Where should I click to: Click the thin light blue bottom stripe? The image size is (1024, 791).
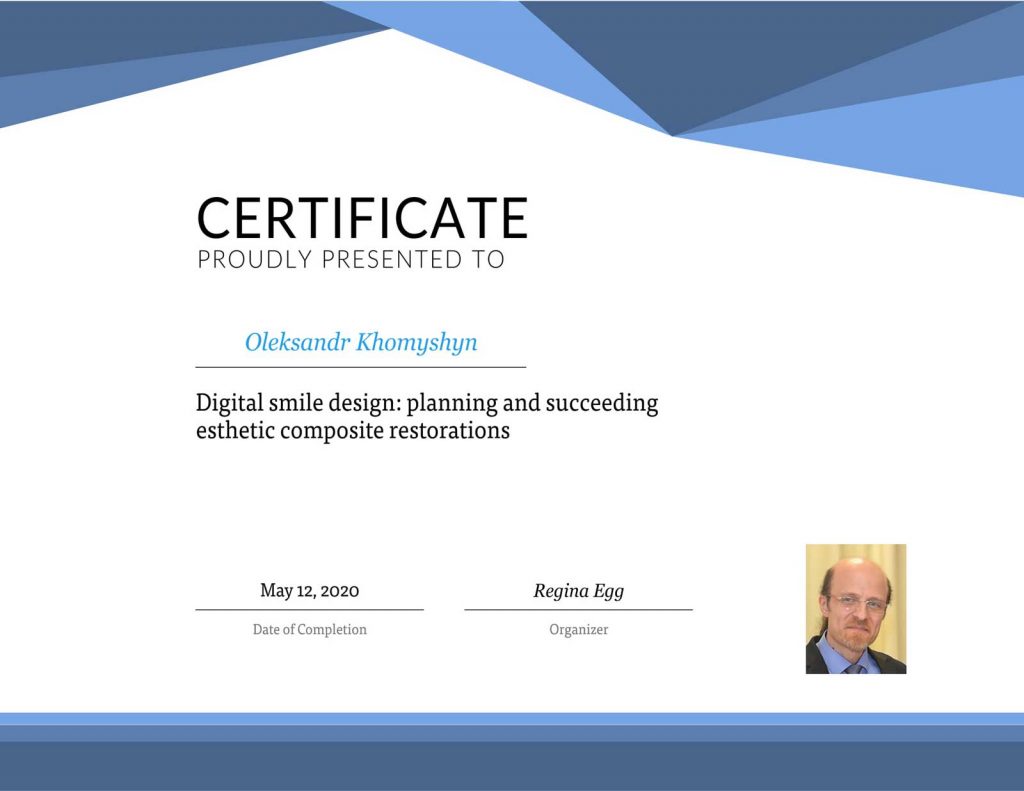coord(512,718)
